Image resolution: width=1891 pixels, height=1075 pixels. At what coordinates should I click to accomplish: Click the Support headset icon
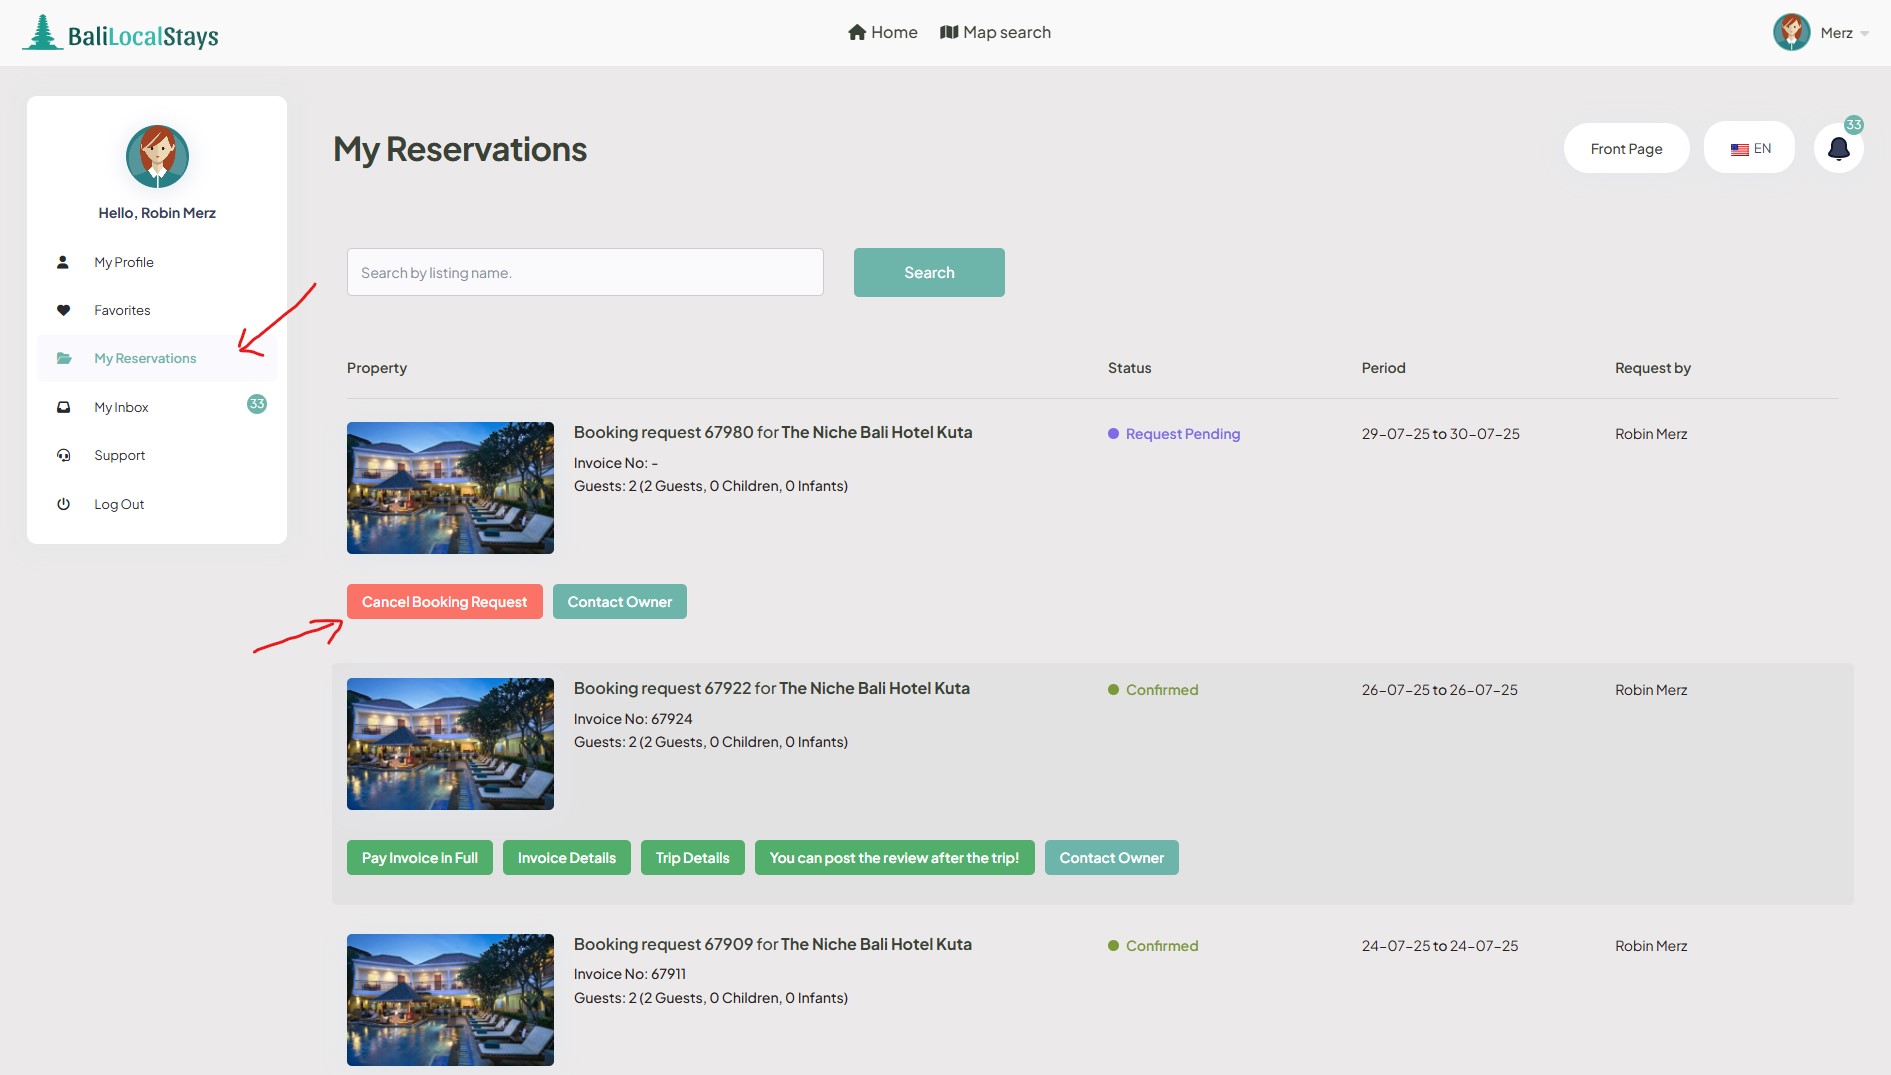pyautogui.click(x=63, y=455)
